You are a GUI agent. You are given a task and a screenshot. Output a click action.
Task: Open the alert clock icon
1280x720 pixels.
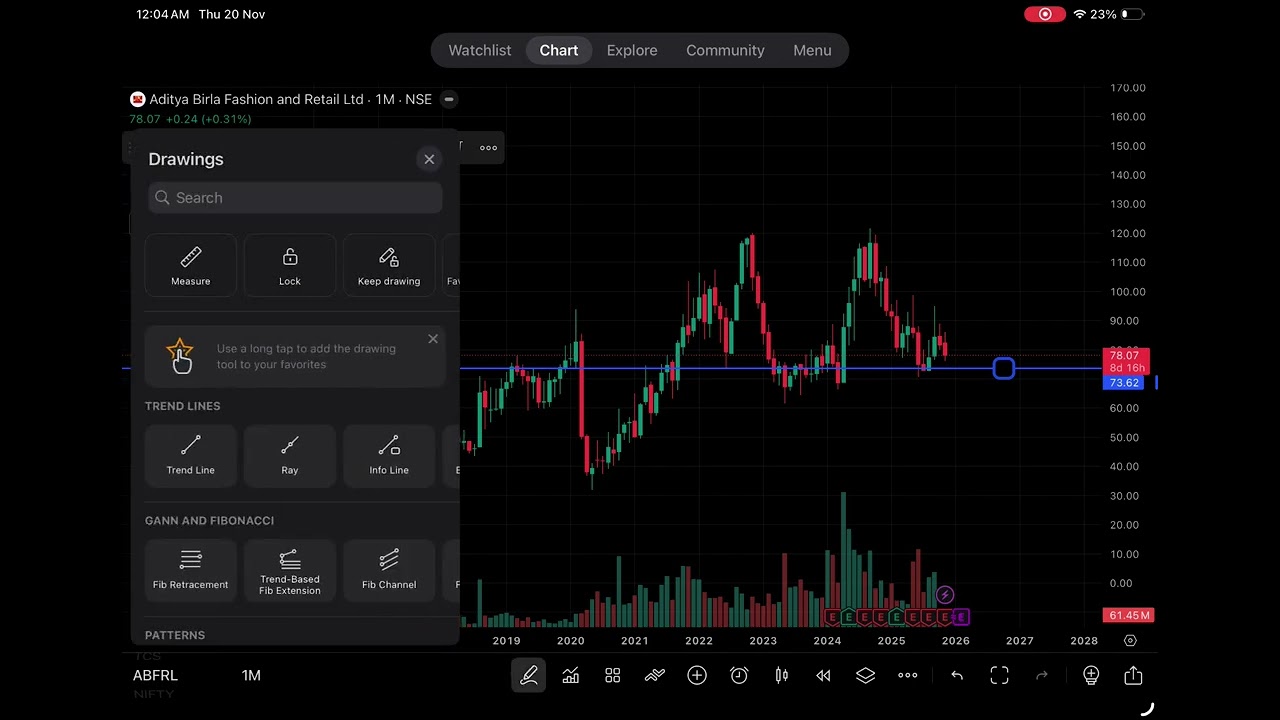(x=739, y=676)
